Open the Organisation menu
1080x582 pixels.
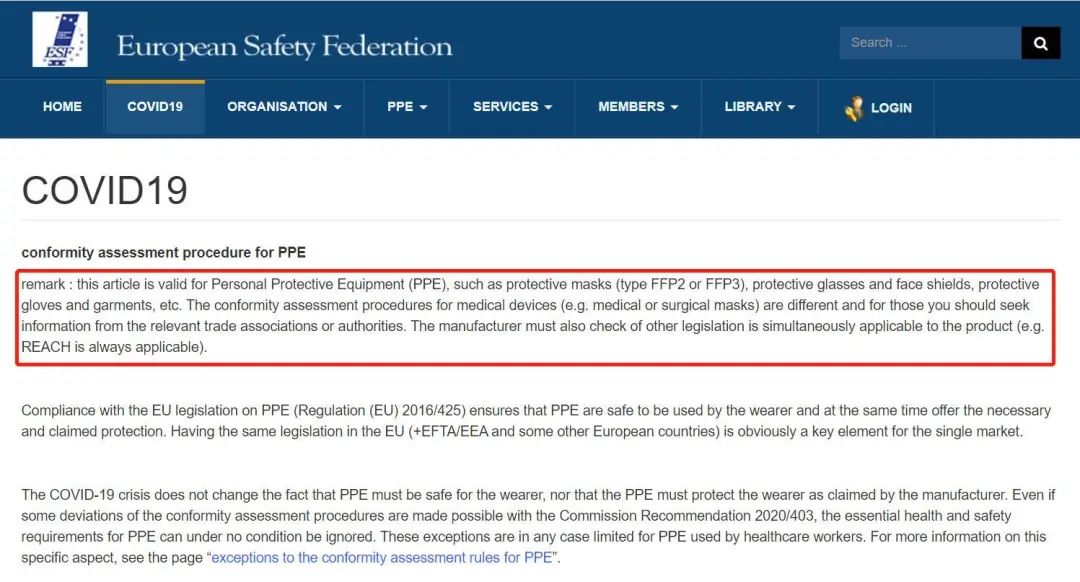click(x=284, y=107)
